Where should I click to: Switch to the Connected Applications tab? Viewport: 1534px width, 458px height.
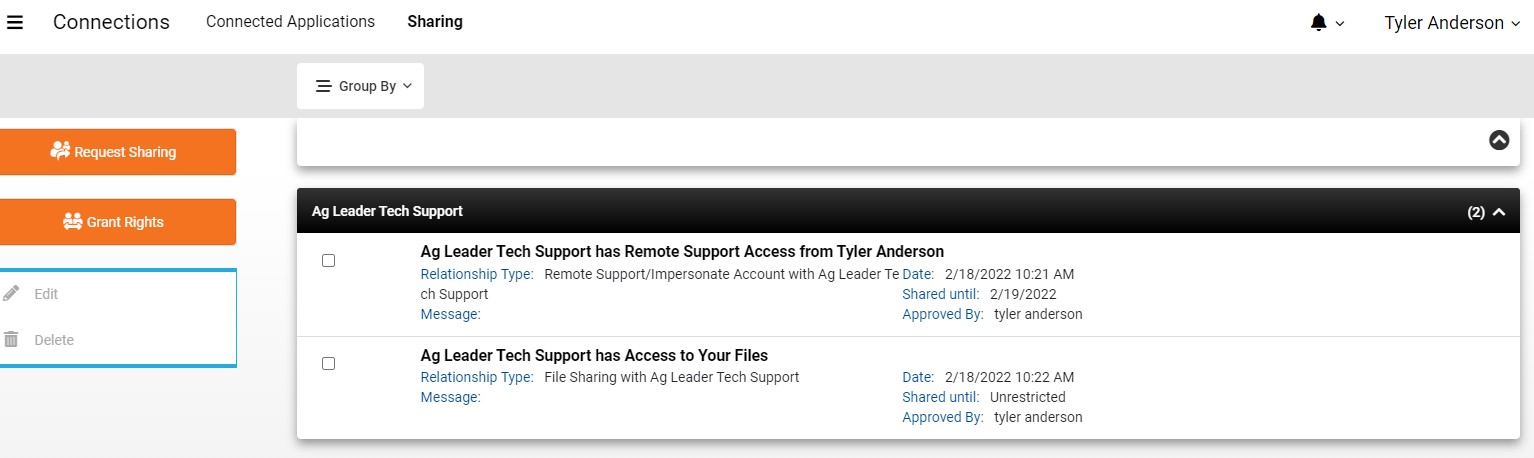point(290,21)
